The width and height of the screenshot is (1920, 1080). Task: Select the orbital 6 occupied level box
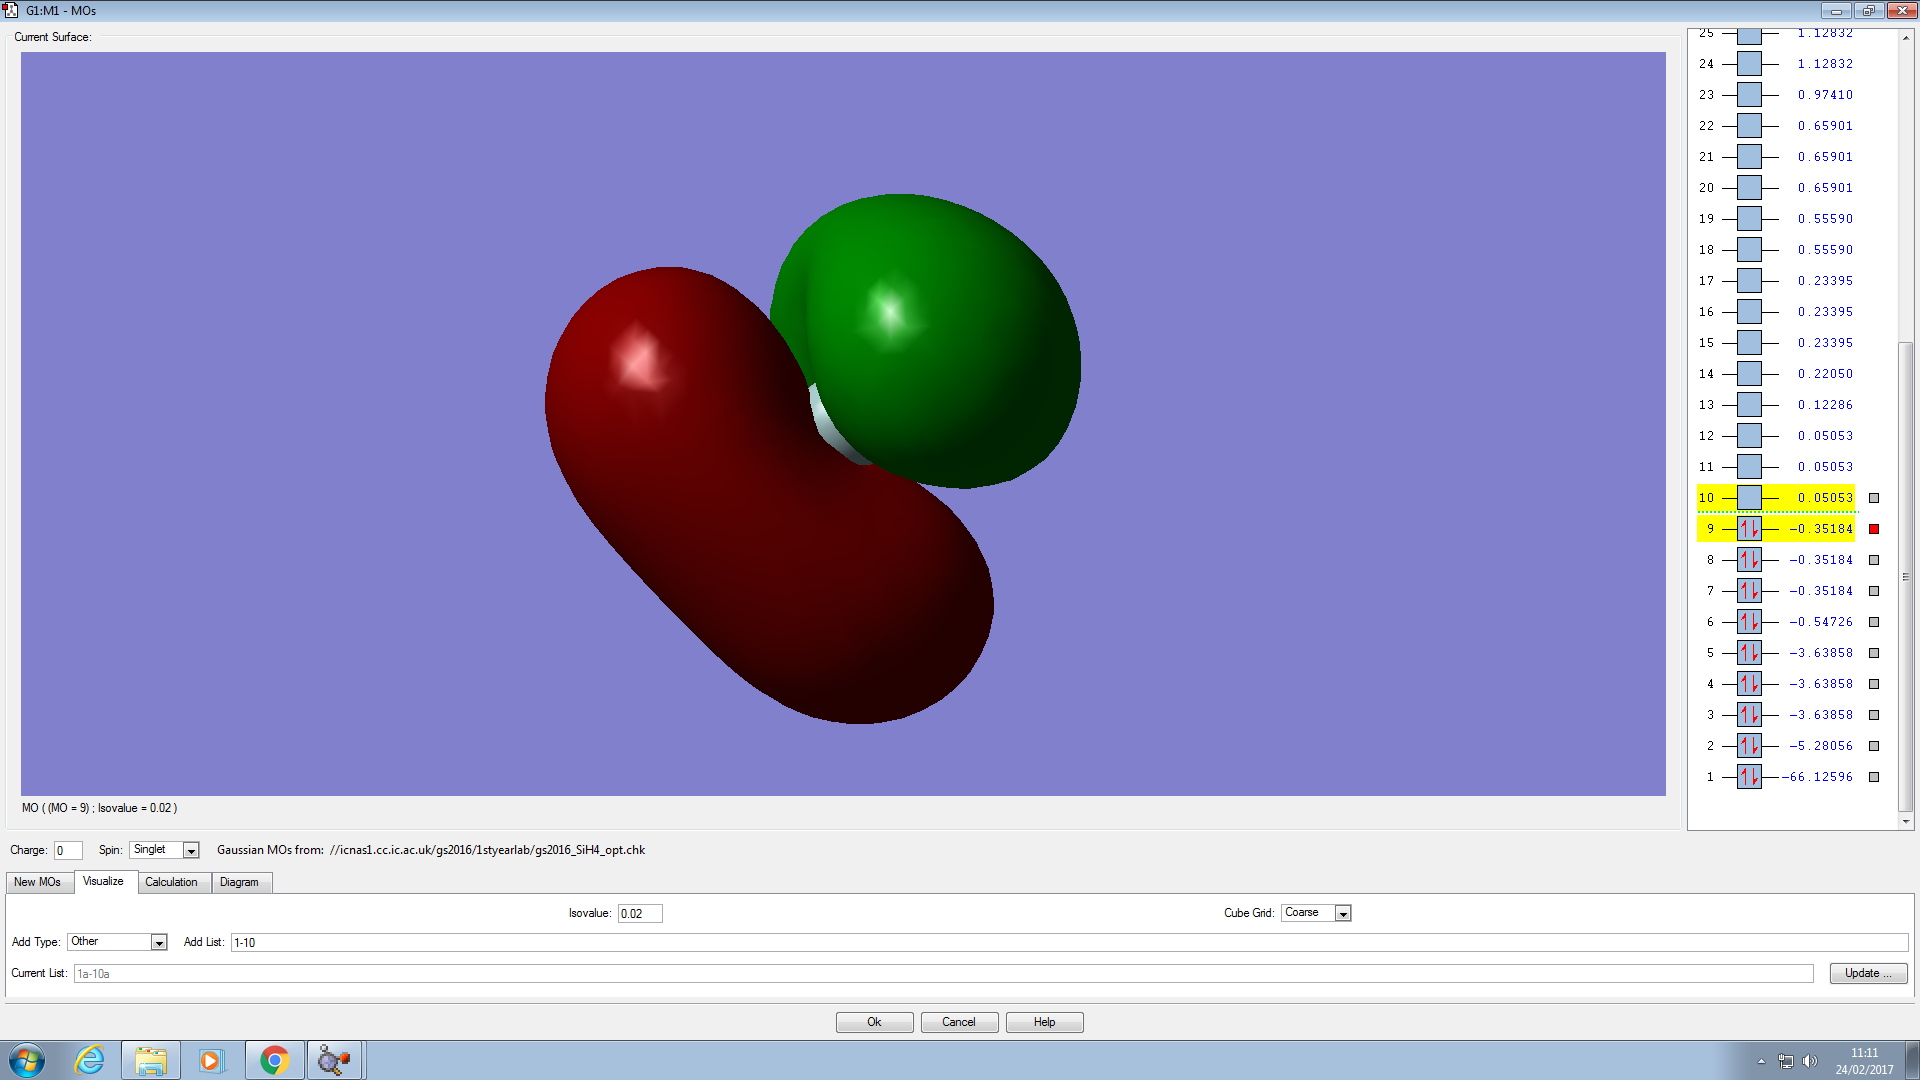1749,622
